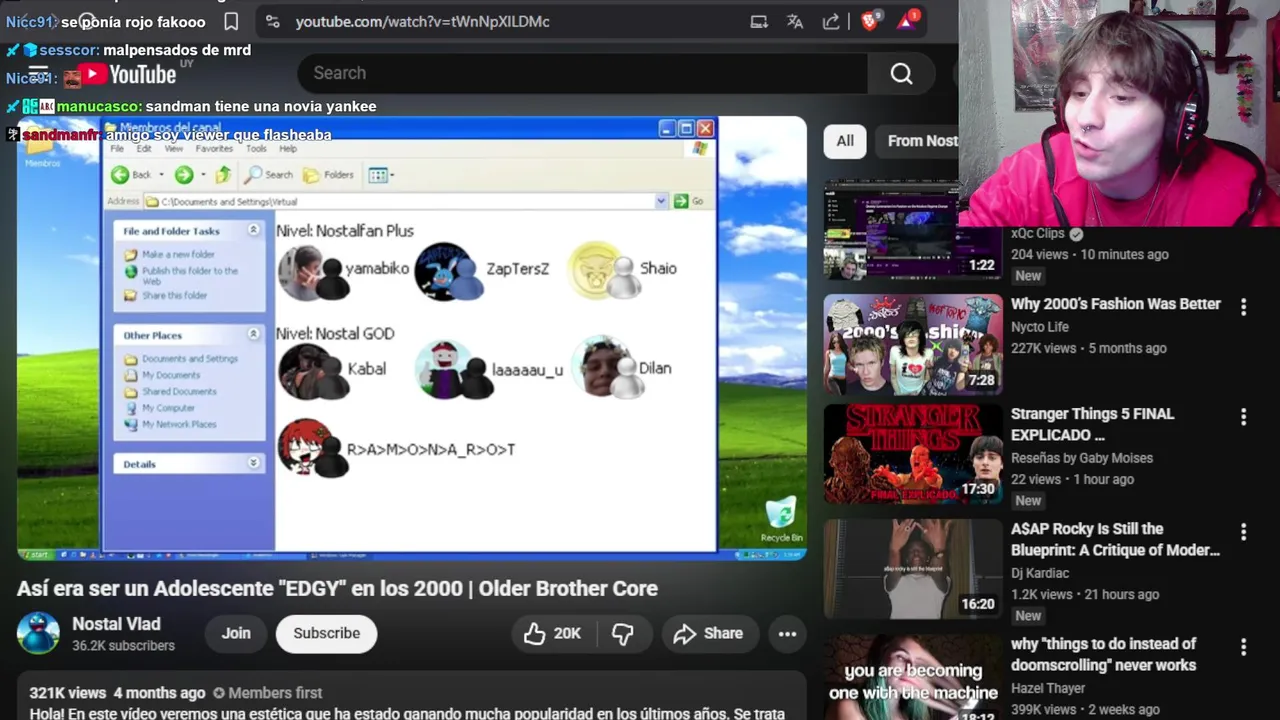
Task: Open the Edit menu in Explorer
Action: click(144, 148)
